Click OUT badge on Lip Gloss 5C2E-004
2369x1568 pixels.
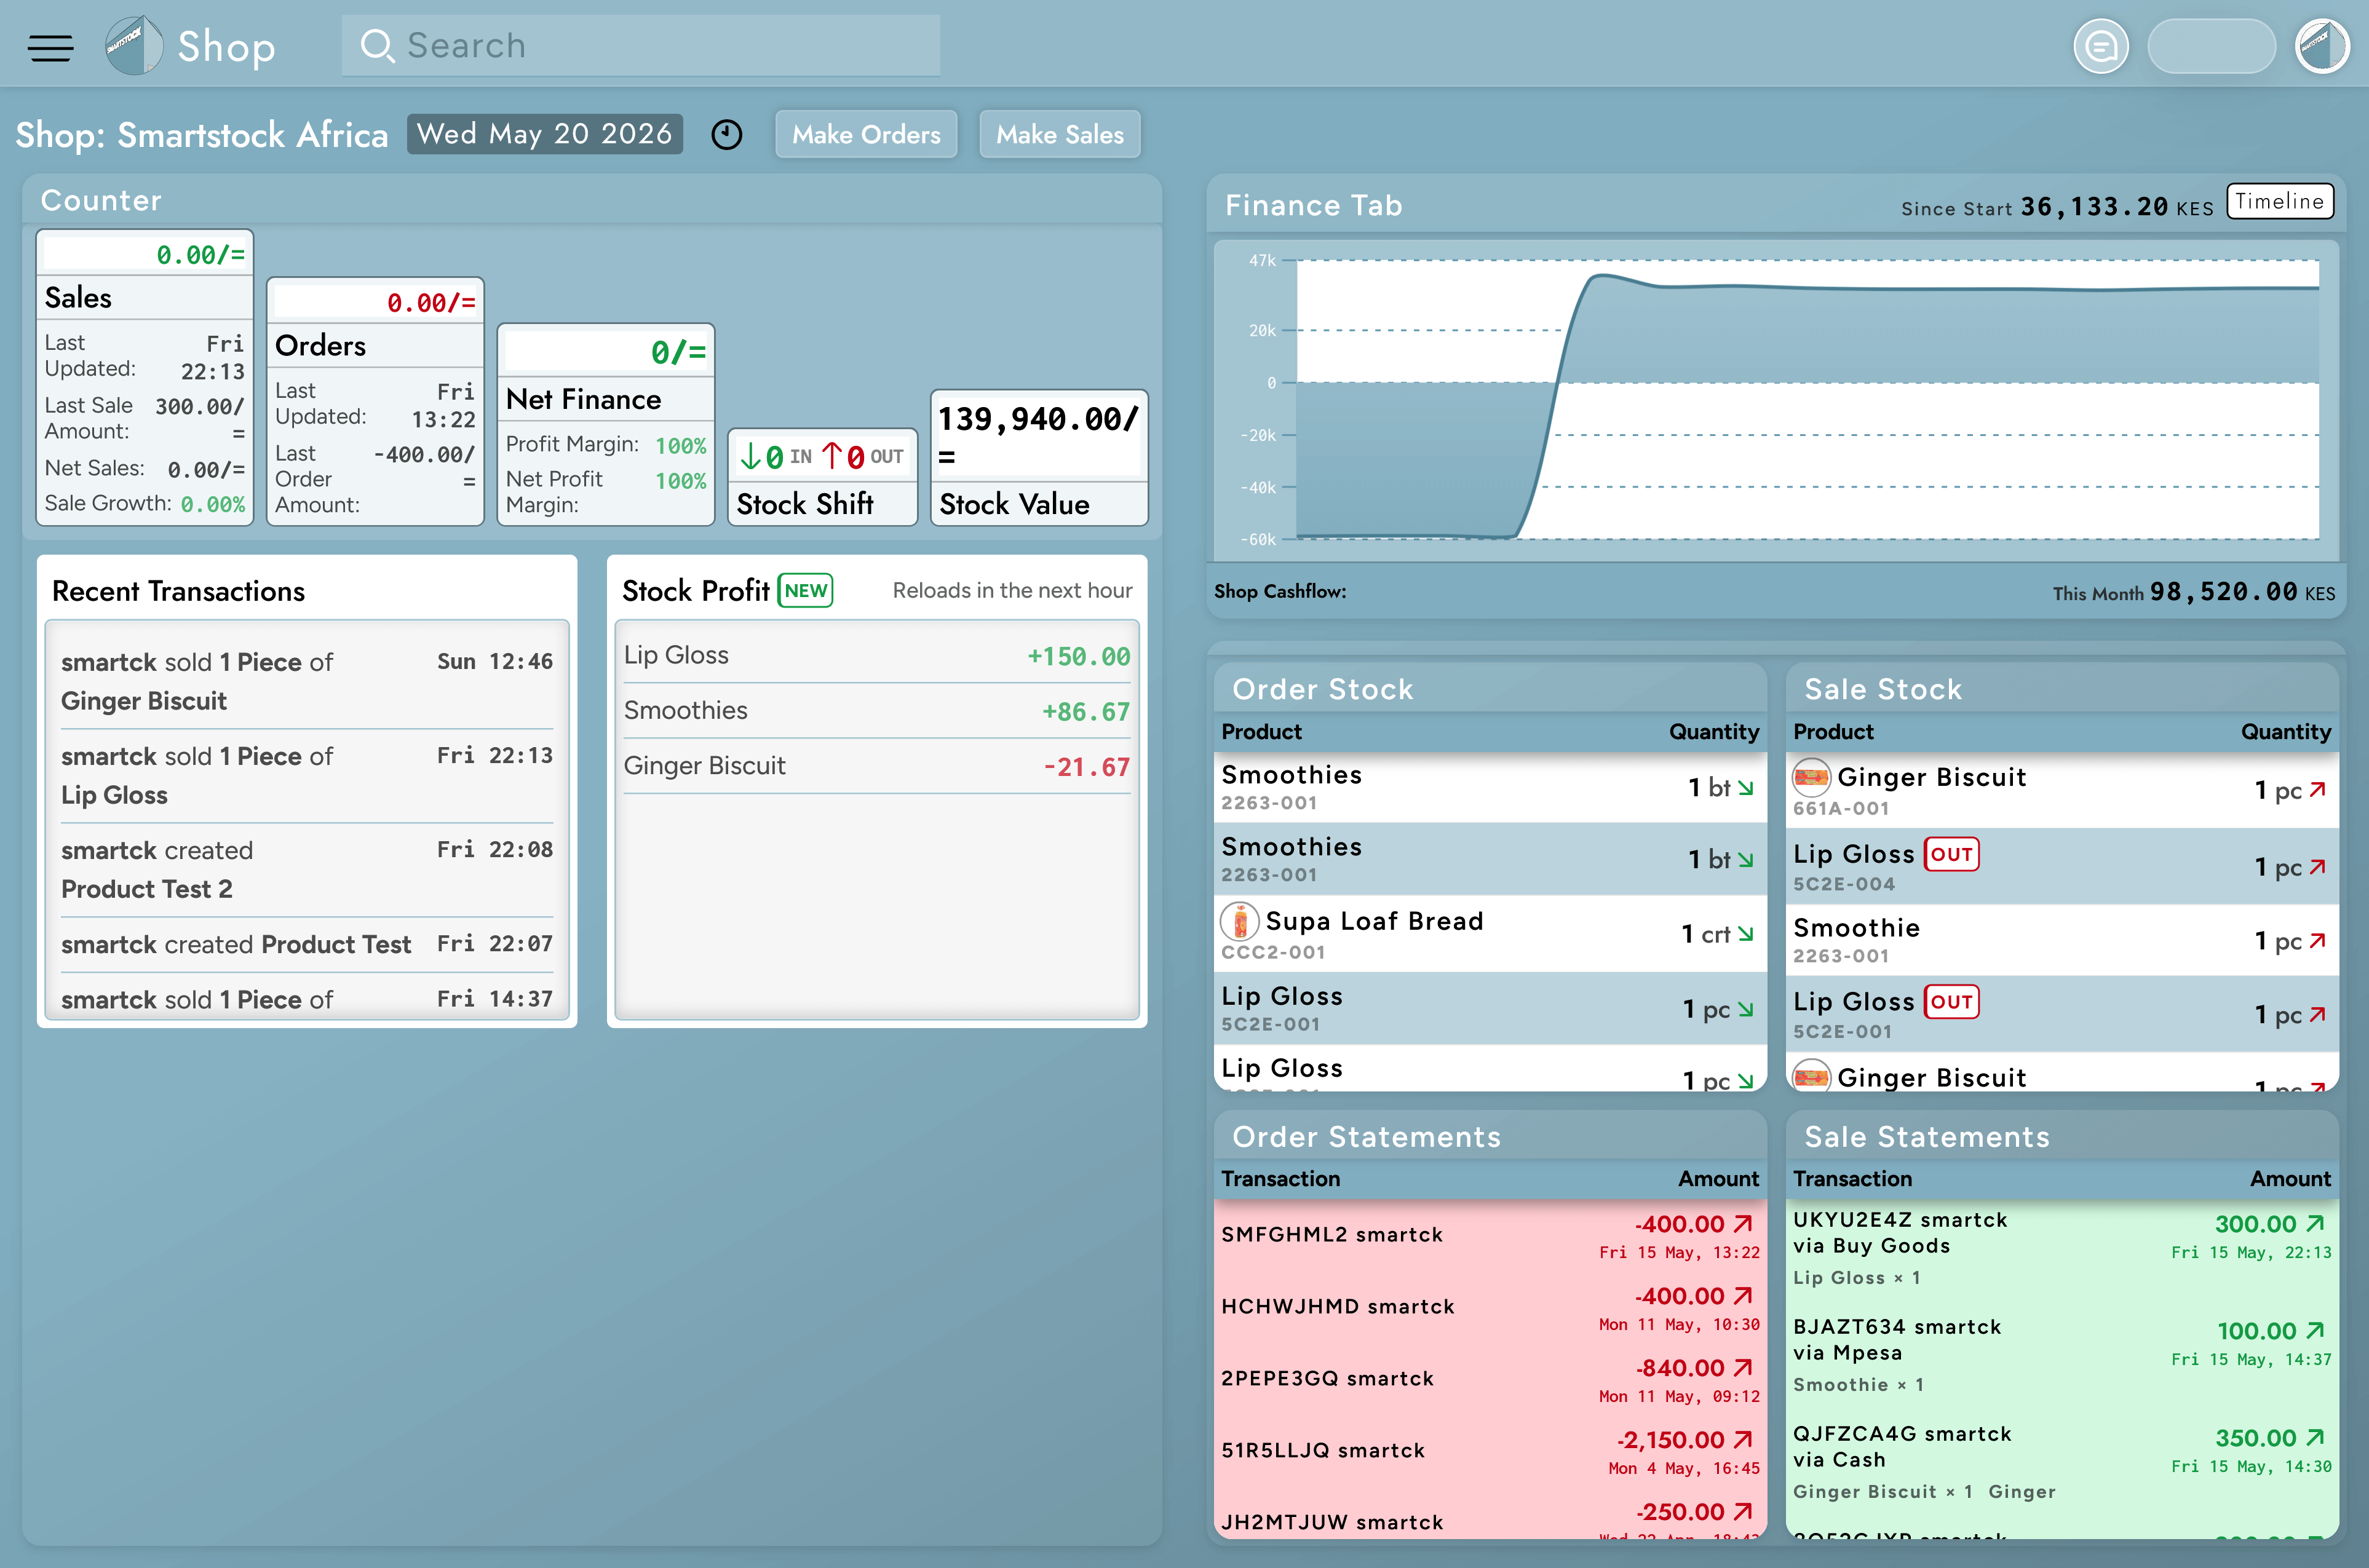tap(1951, 855)
